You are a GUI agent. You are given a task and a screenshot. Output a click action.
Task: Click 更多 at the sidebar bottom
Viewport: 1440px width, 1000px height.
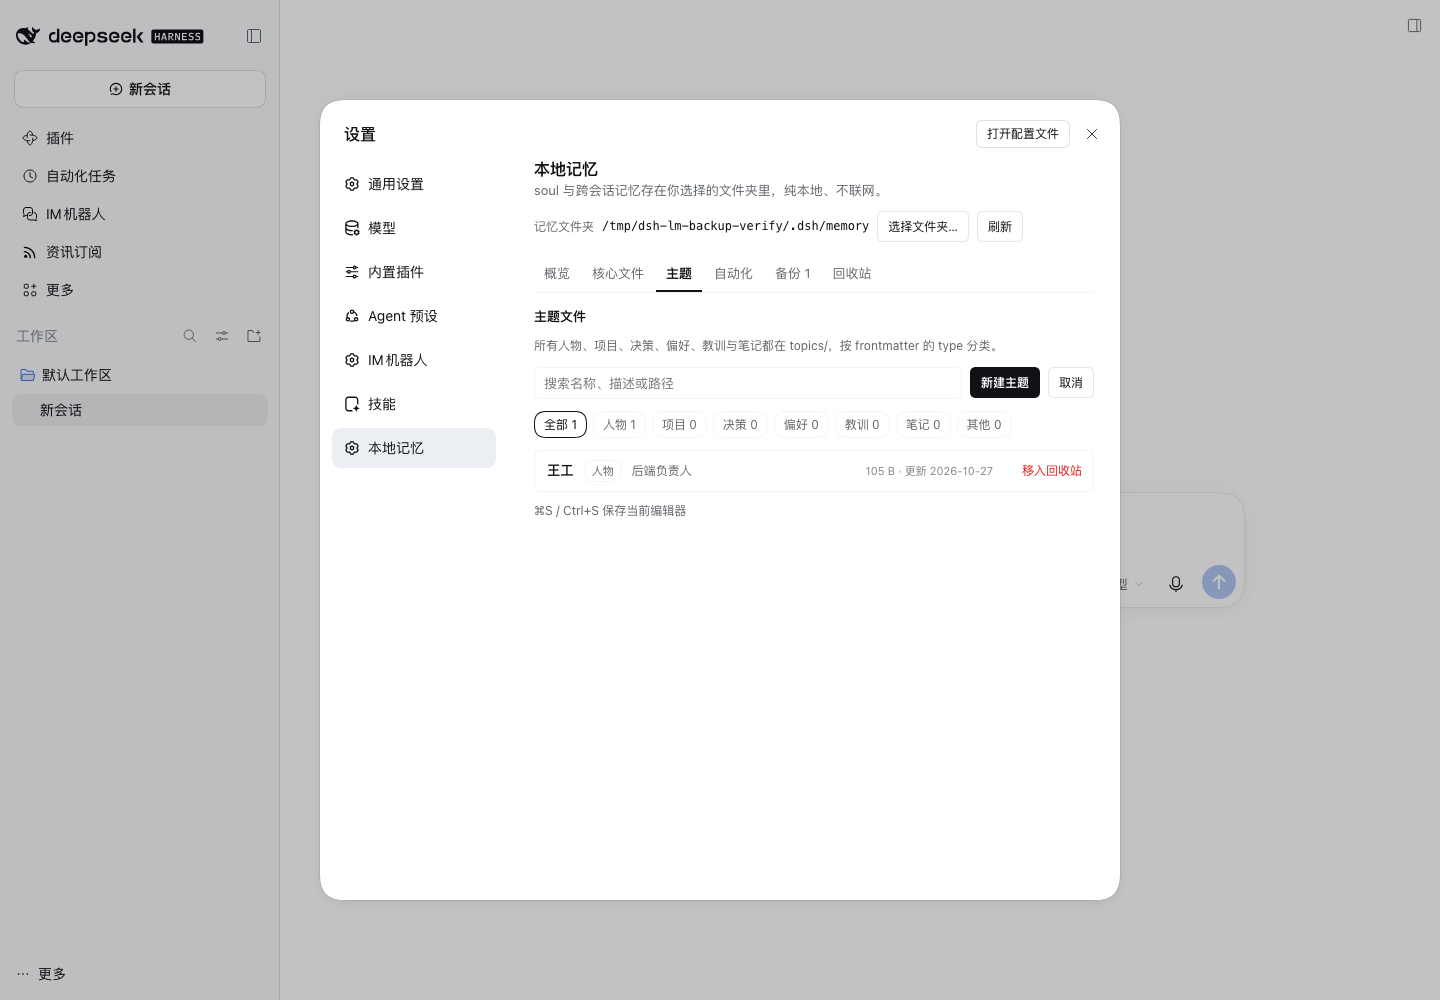(x=42, y=974)
